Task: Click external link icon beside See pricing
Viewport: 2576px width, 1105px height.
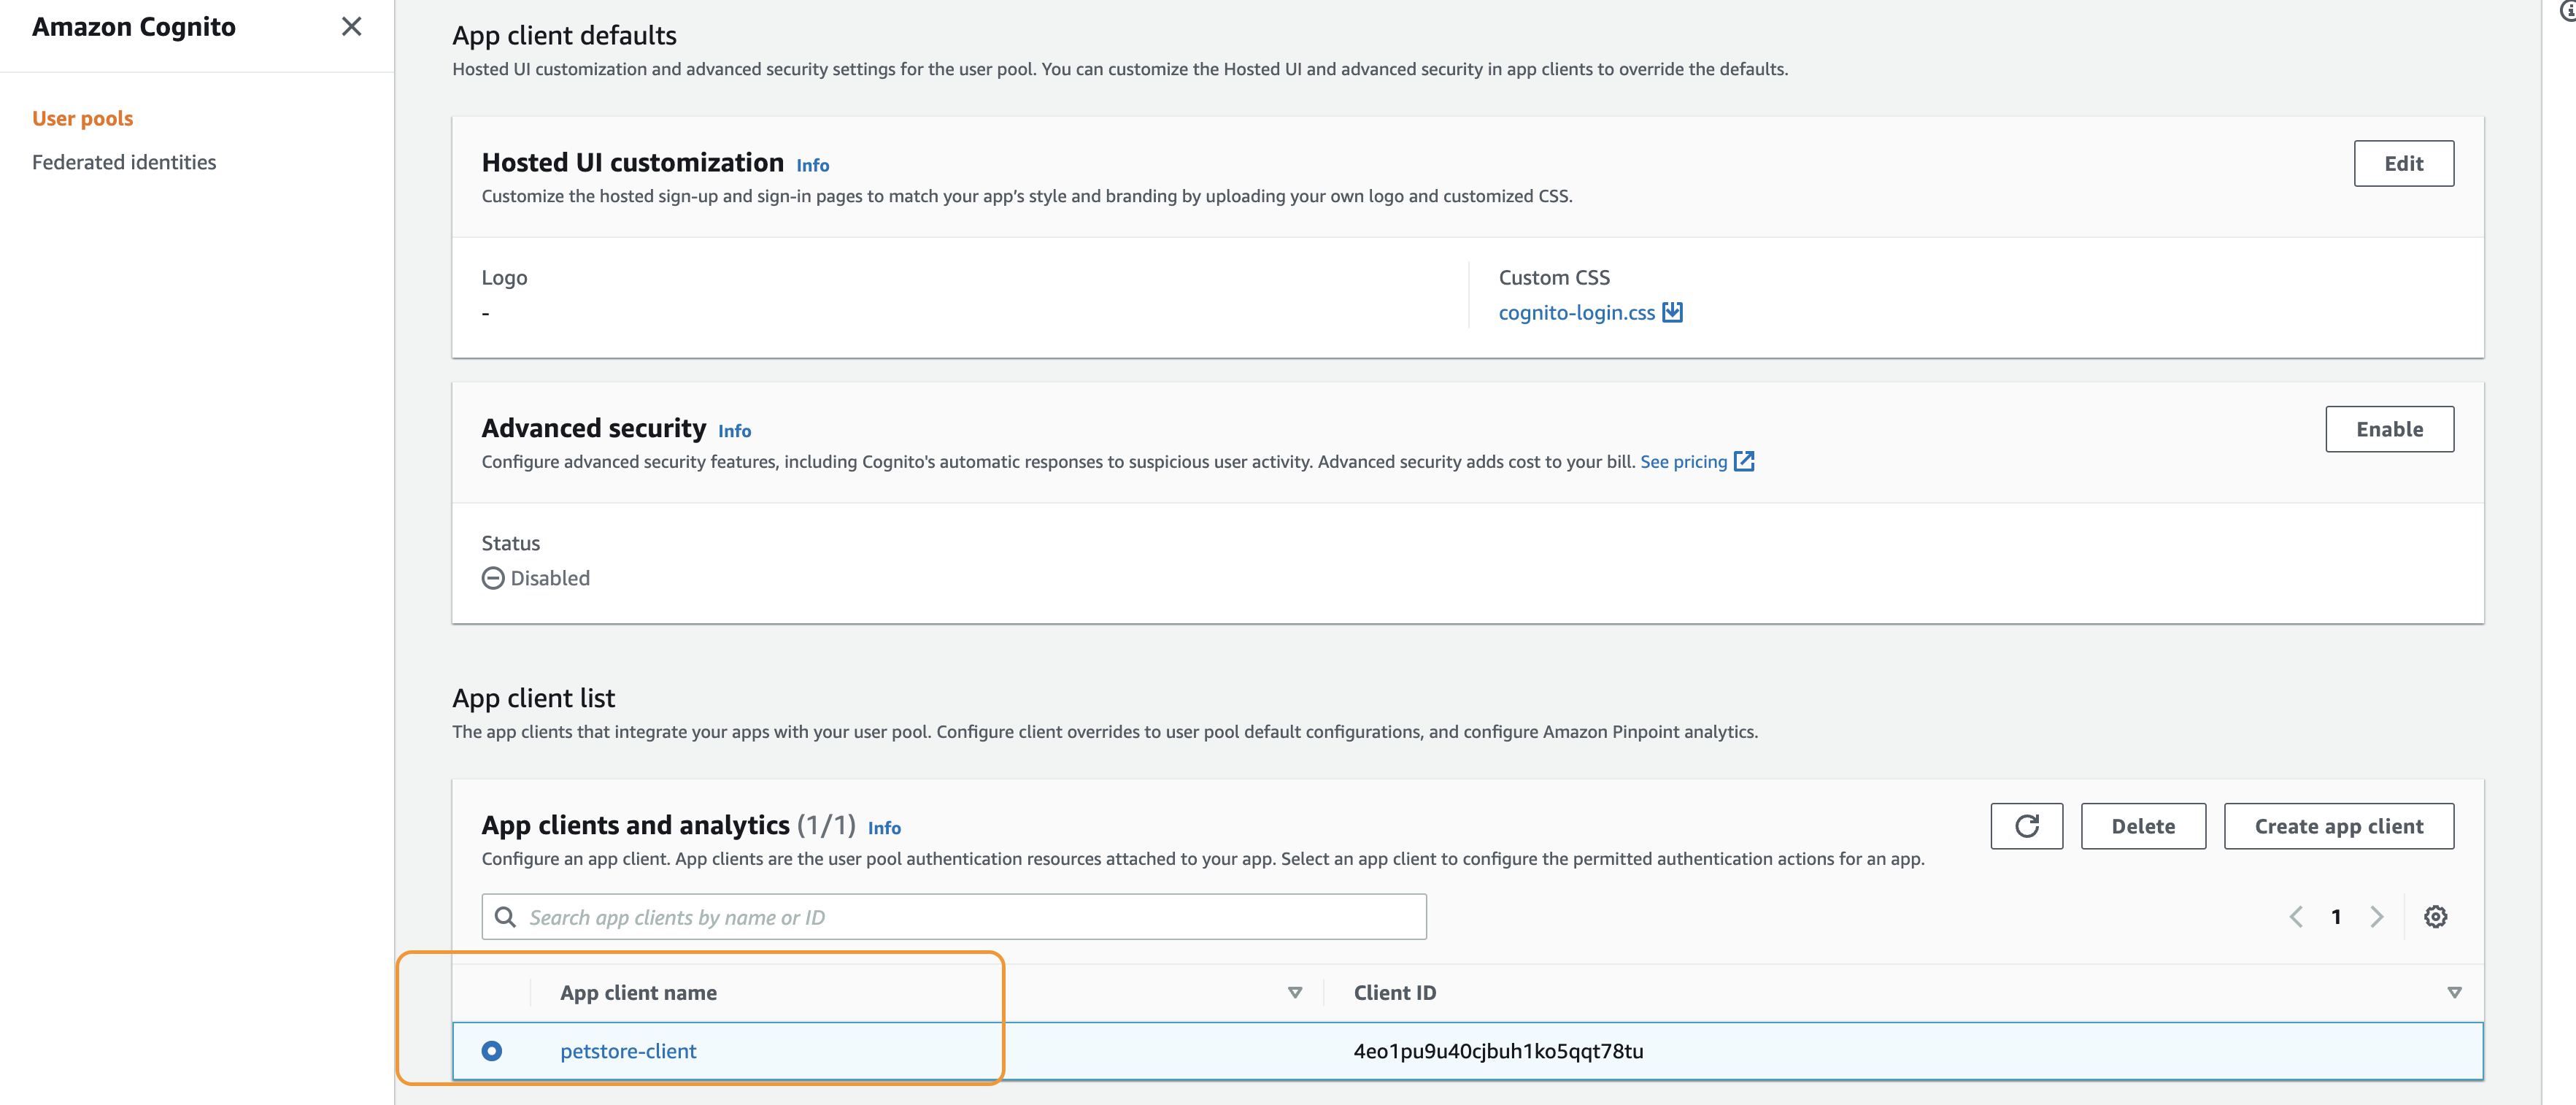Action: pos(1743,461)
